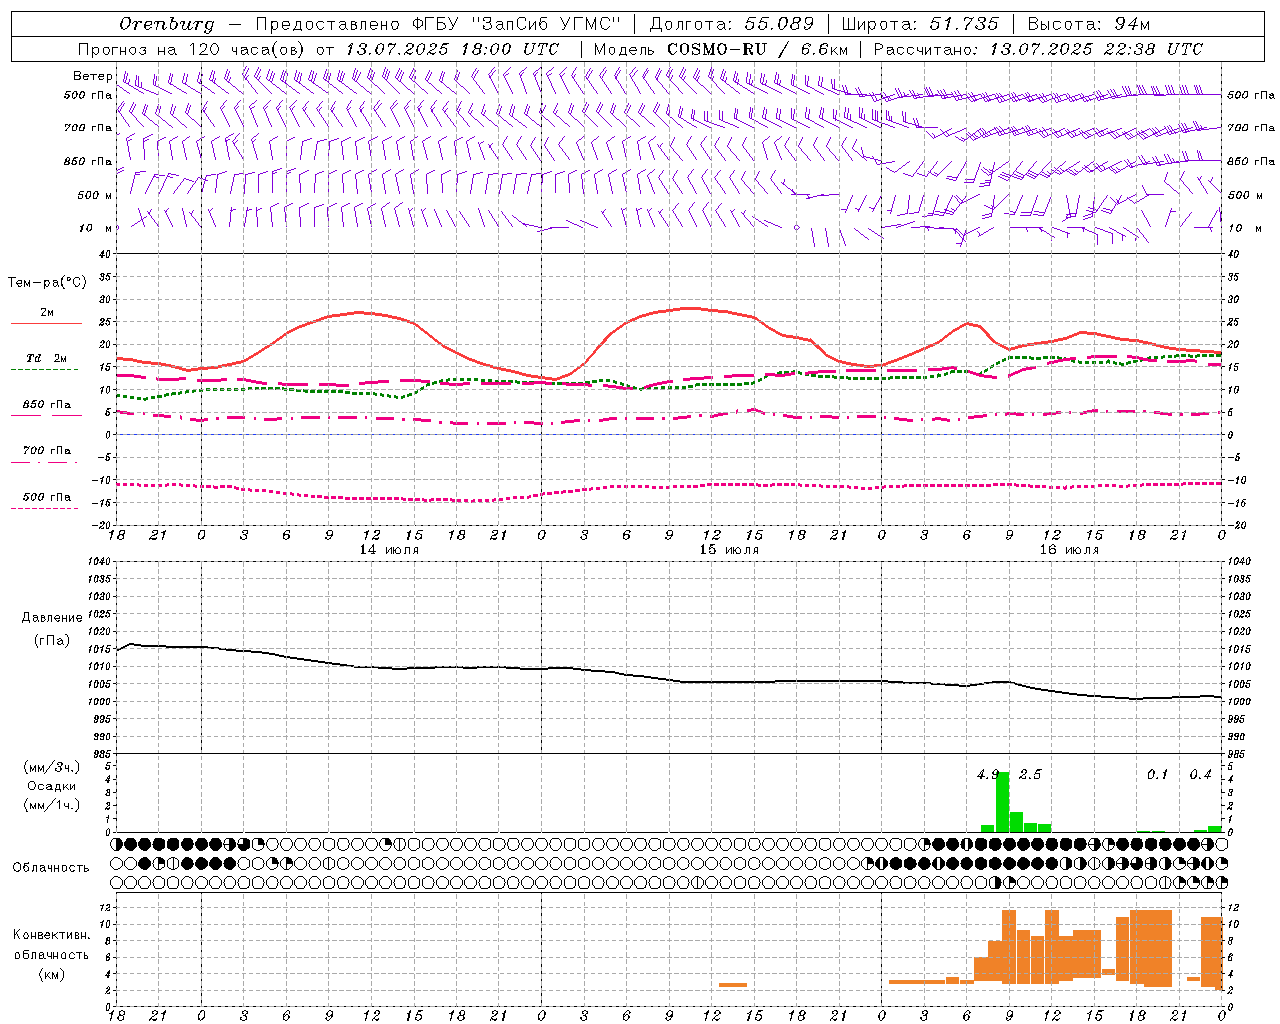Viewport: 1280px width, 1024px height.
Task: Select the computed time "13.07.2025 22:38 UTC"
Action: [x=1096, y=49]
